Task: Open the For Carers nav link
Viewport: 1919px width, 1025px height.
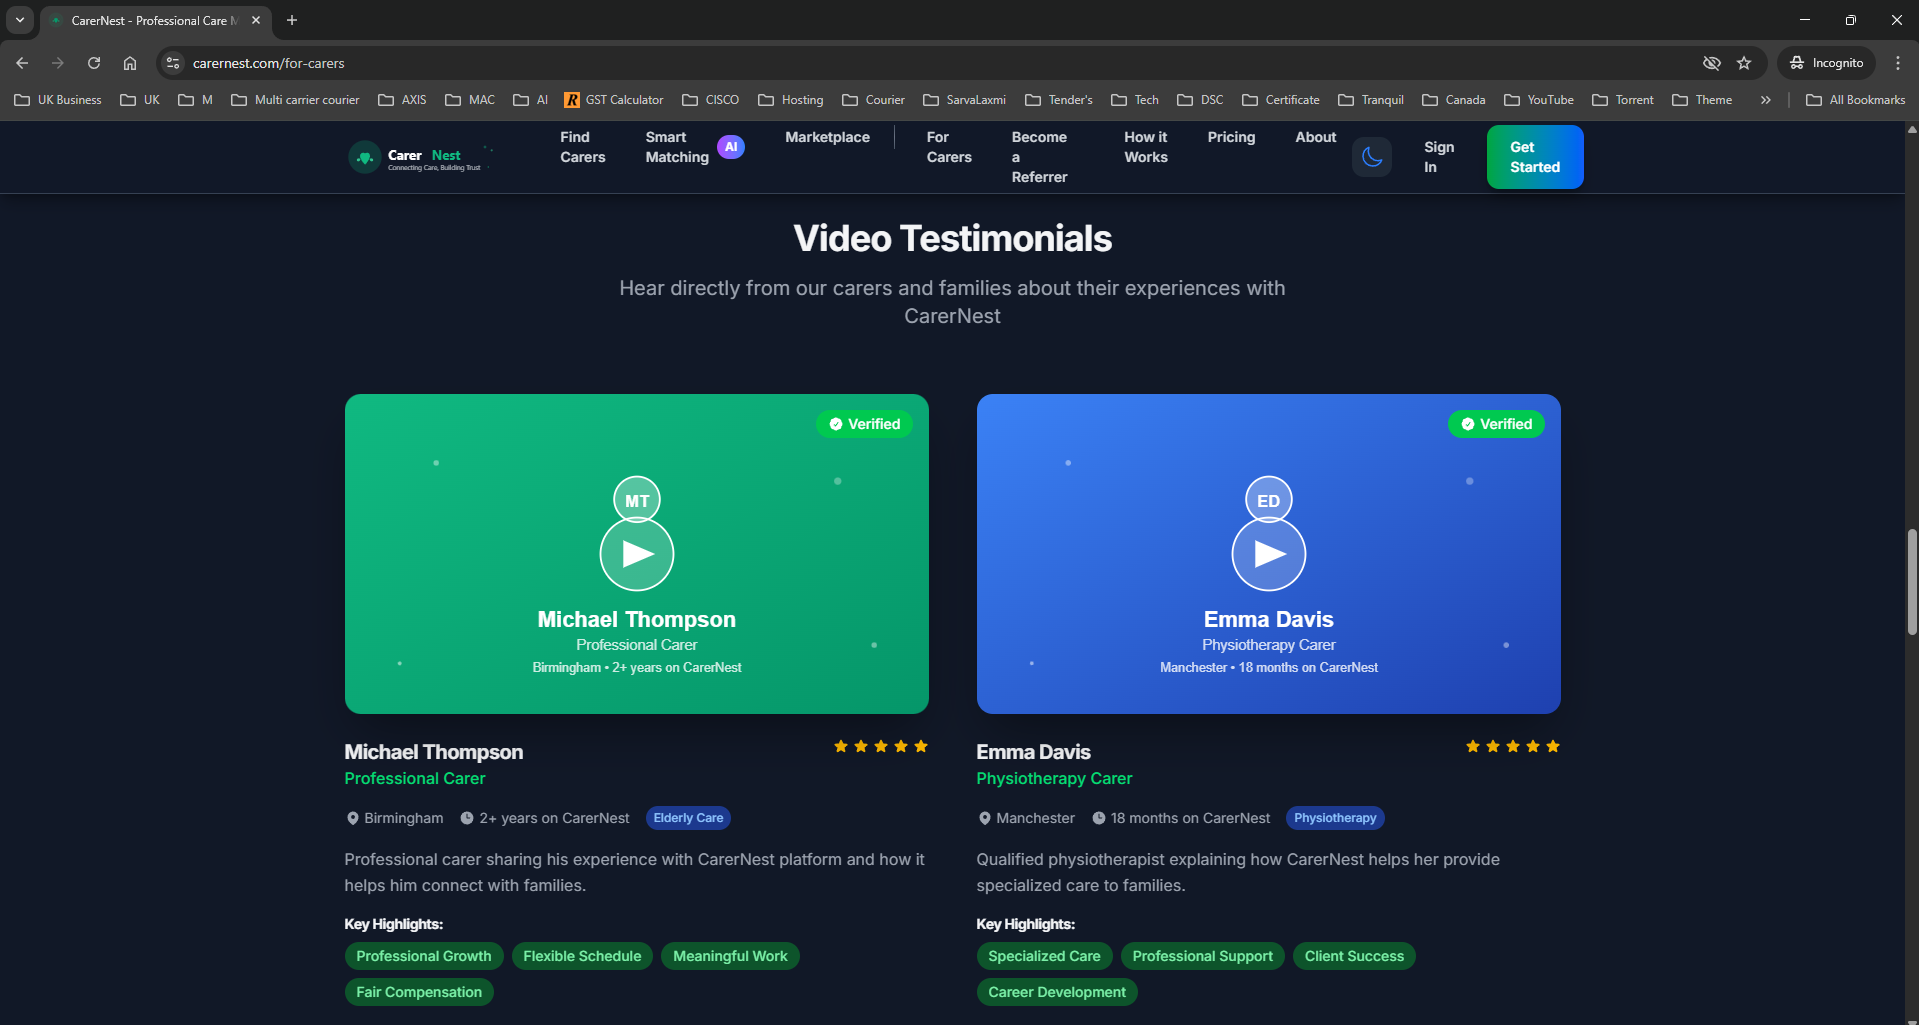Action: 949,147
